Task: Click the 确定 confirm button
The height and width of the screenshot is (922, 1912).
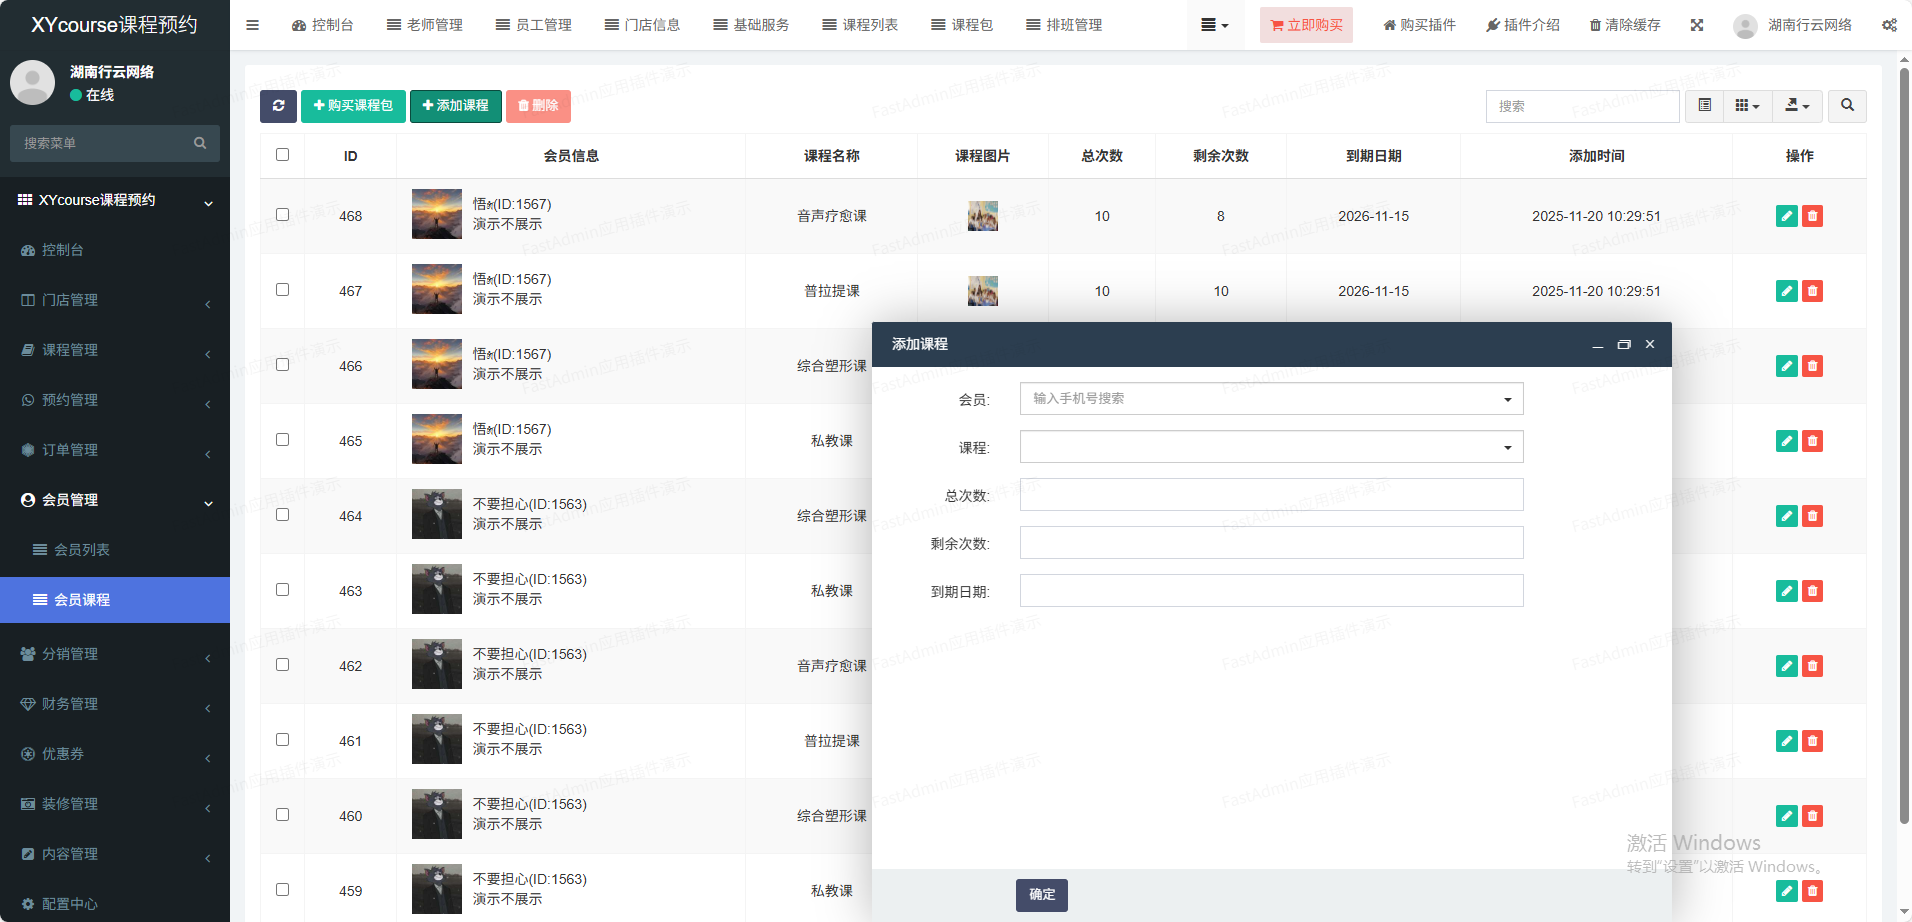Action: pos(1042,895)
